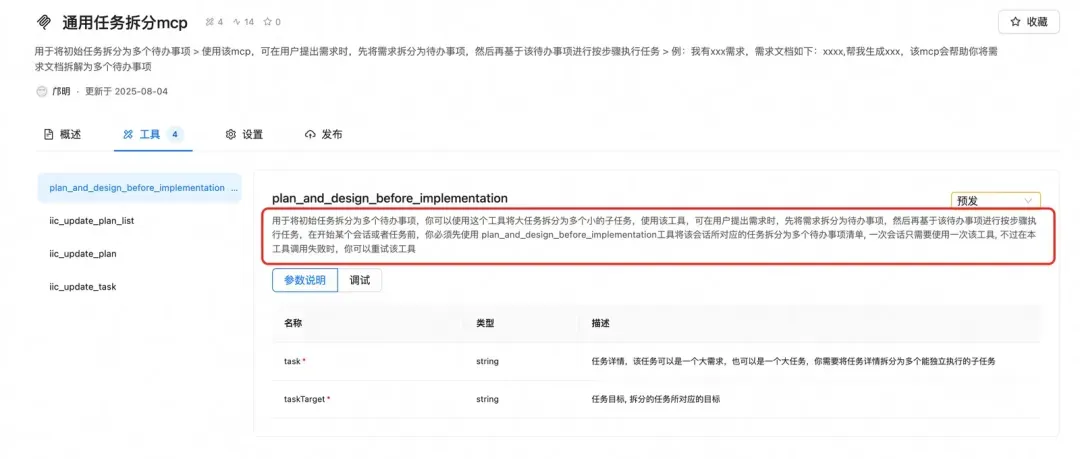Click the tool icon in 工具 tab
Screen dimensions: 1080x459
point(127,134)
